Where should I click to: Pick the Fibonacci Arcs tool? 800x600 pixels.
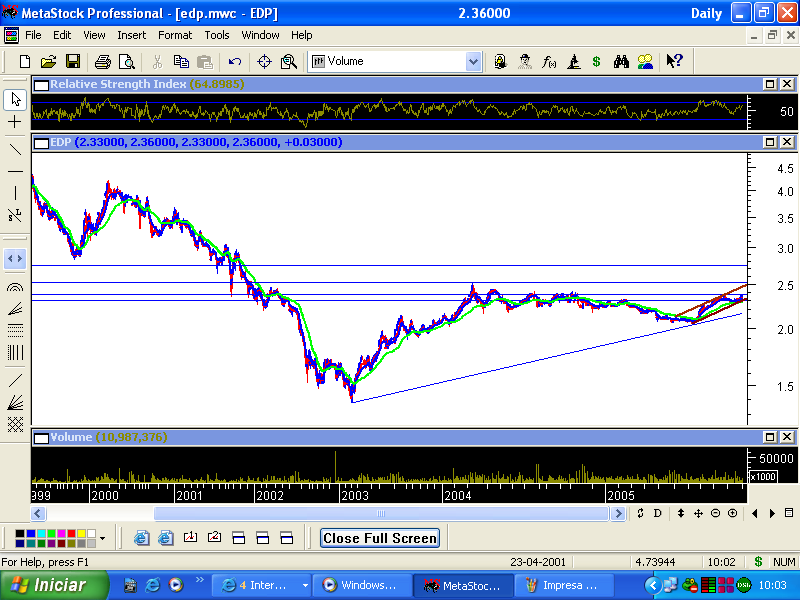pos(15,287)
